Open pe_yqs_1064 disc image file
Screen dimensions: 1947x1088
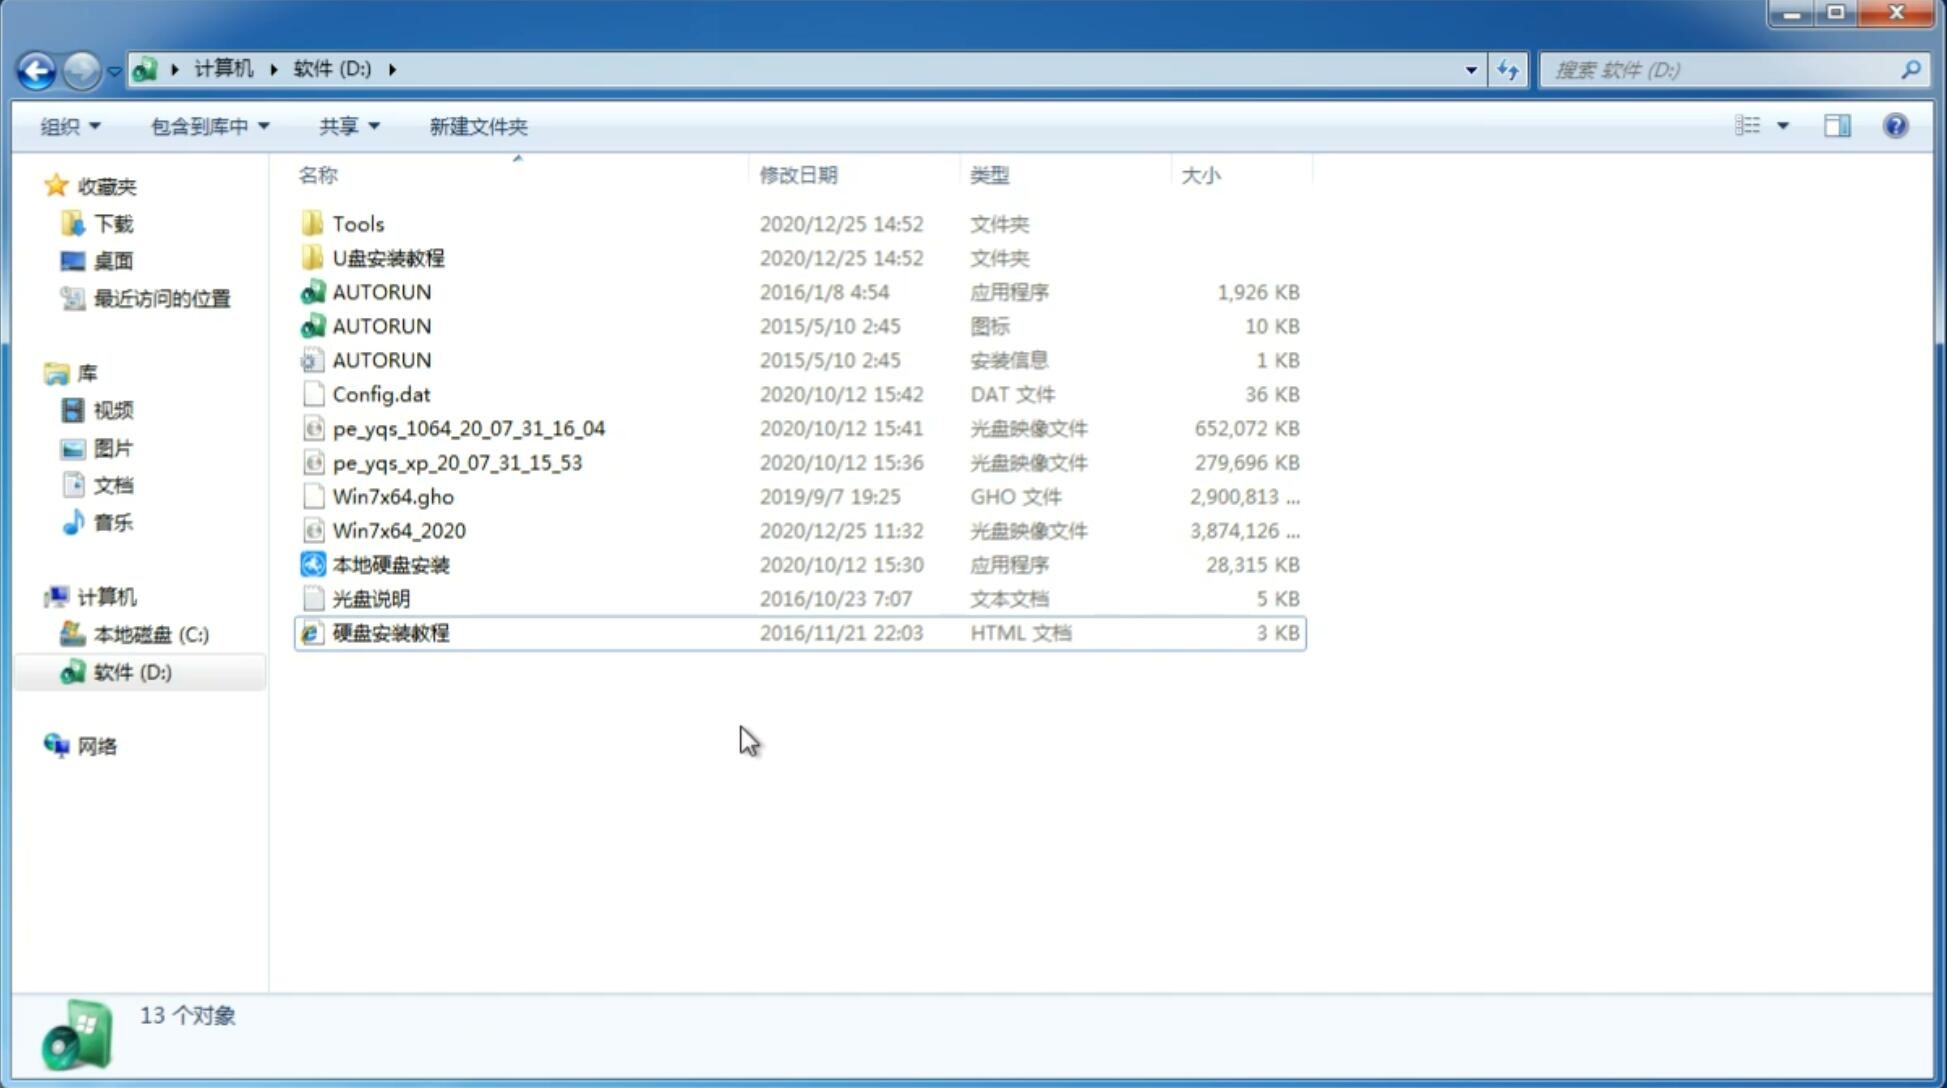pos(468,428)
